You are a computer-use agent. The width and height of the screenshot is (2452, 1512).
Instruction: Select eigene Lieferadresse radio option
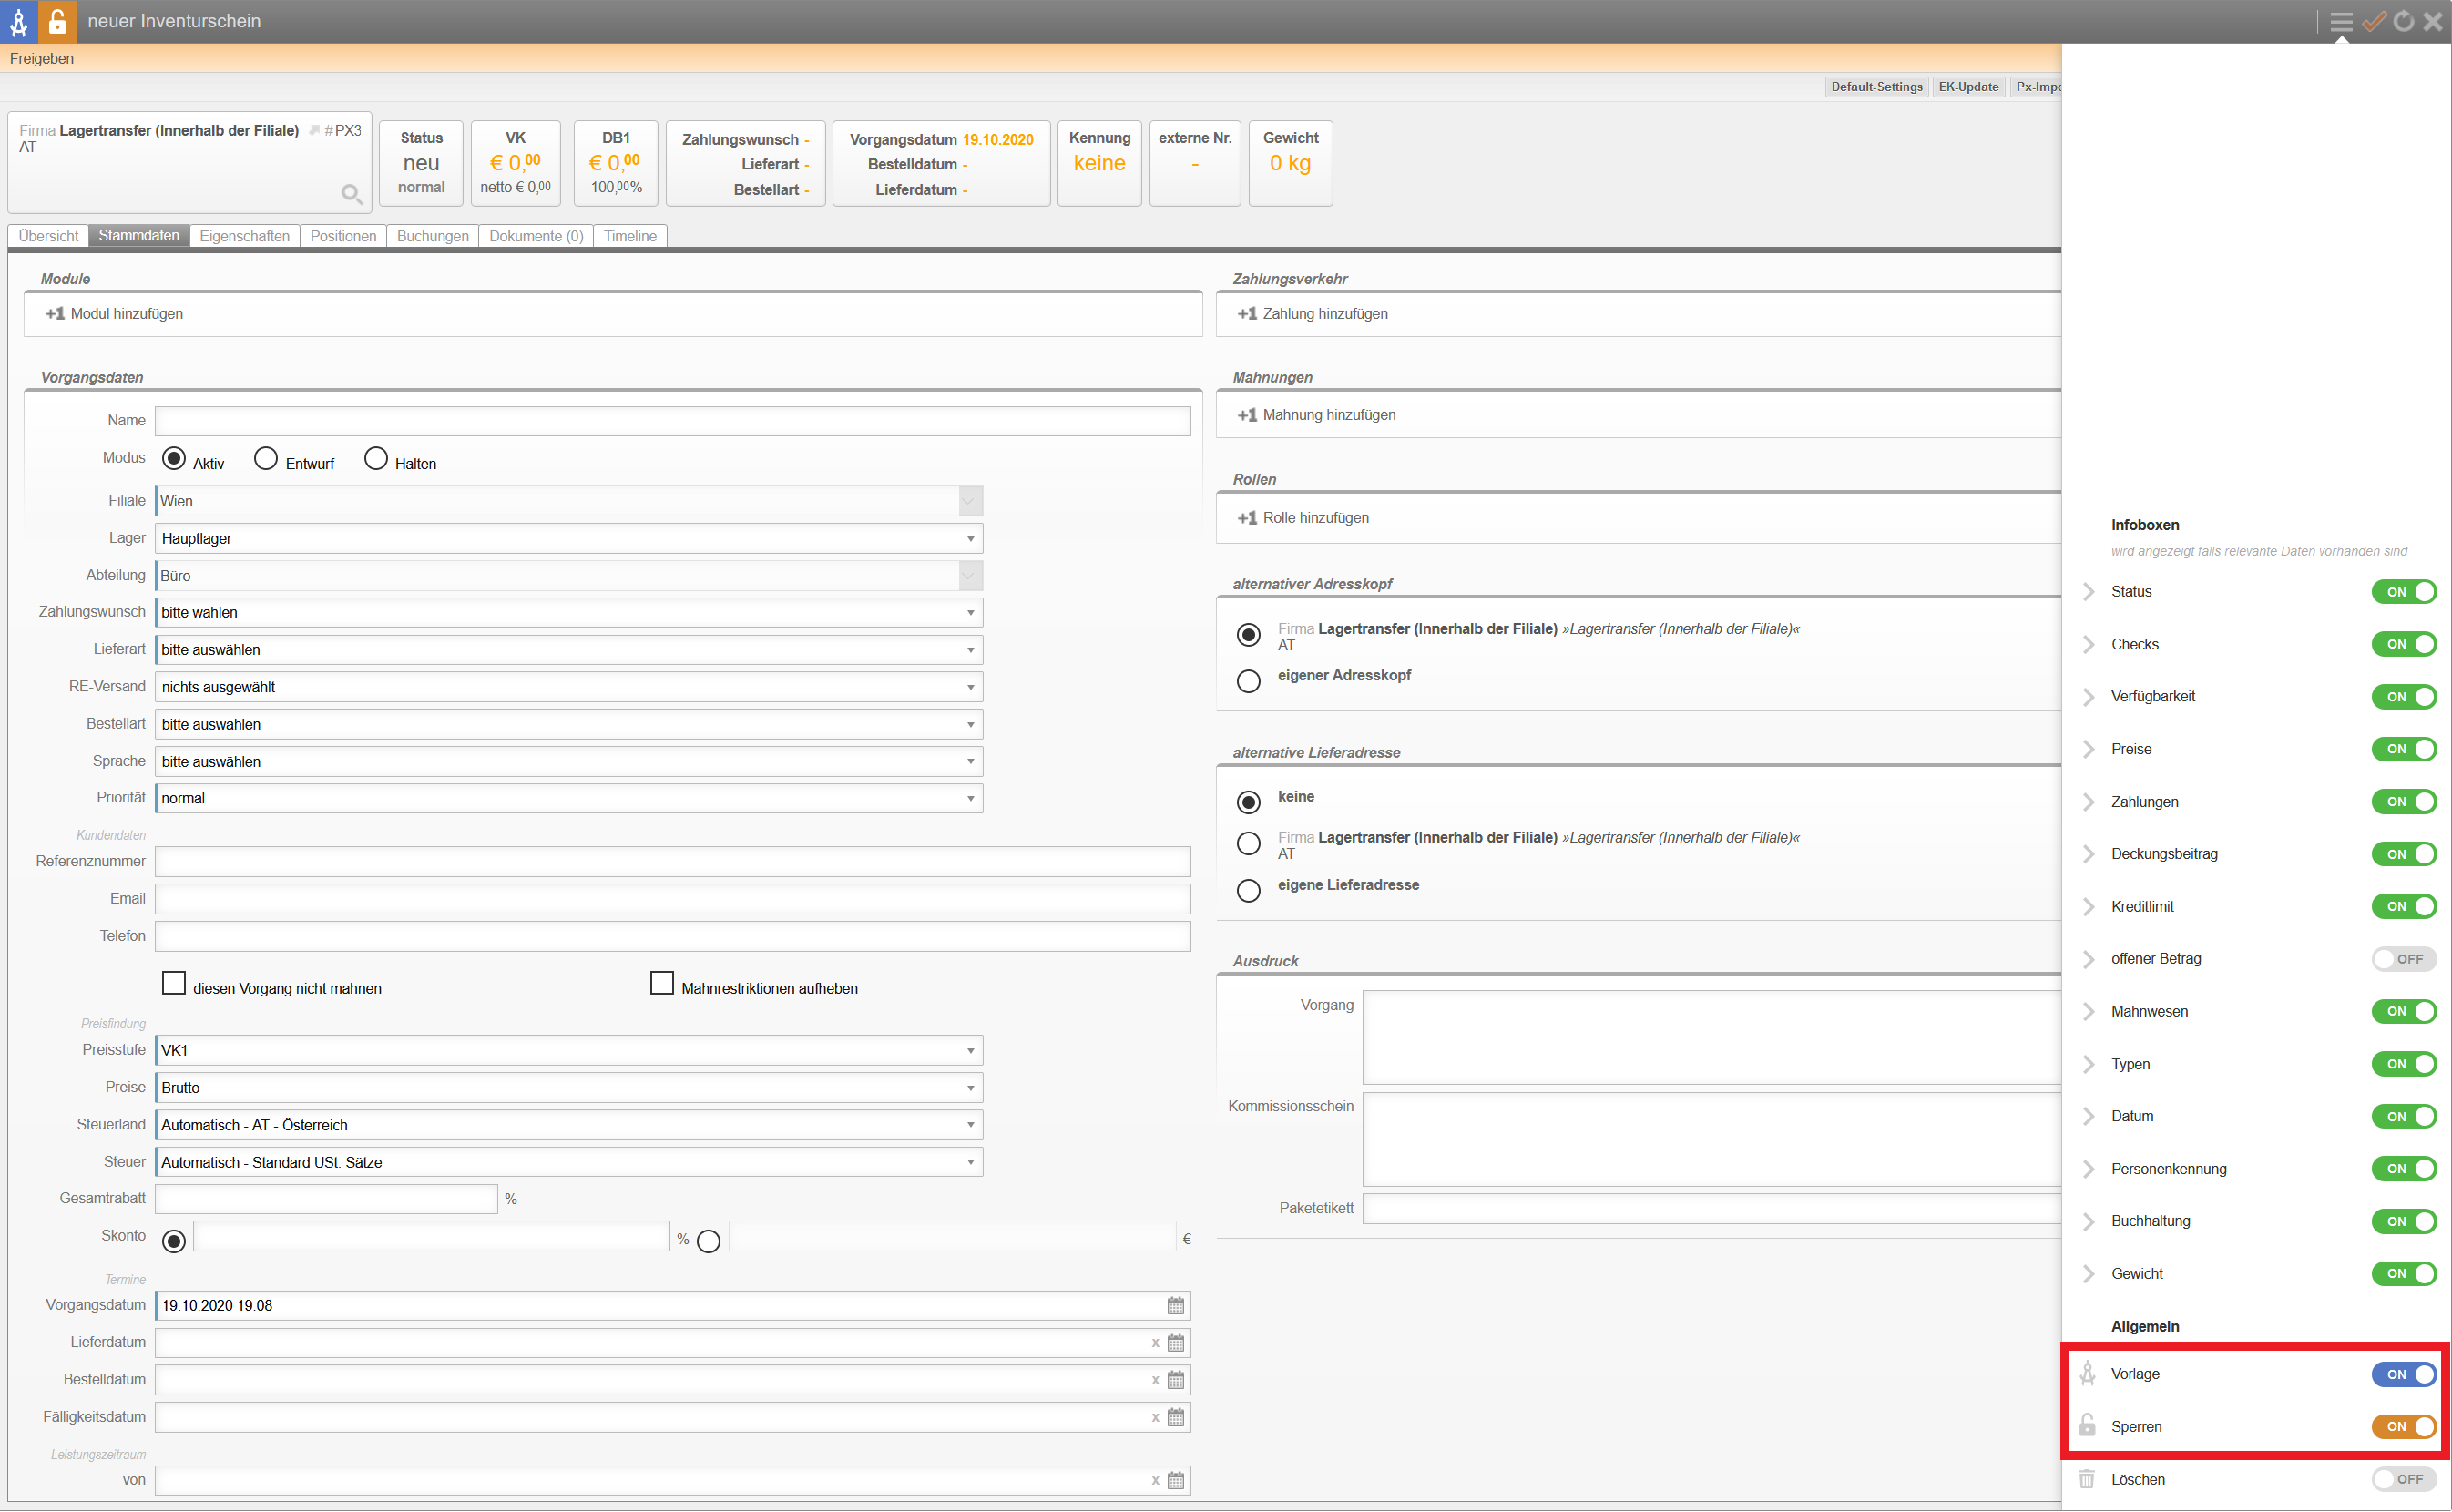pyautogui.click(x=1249, y=890)
